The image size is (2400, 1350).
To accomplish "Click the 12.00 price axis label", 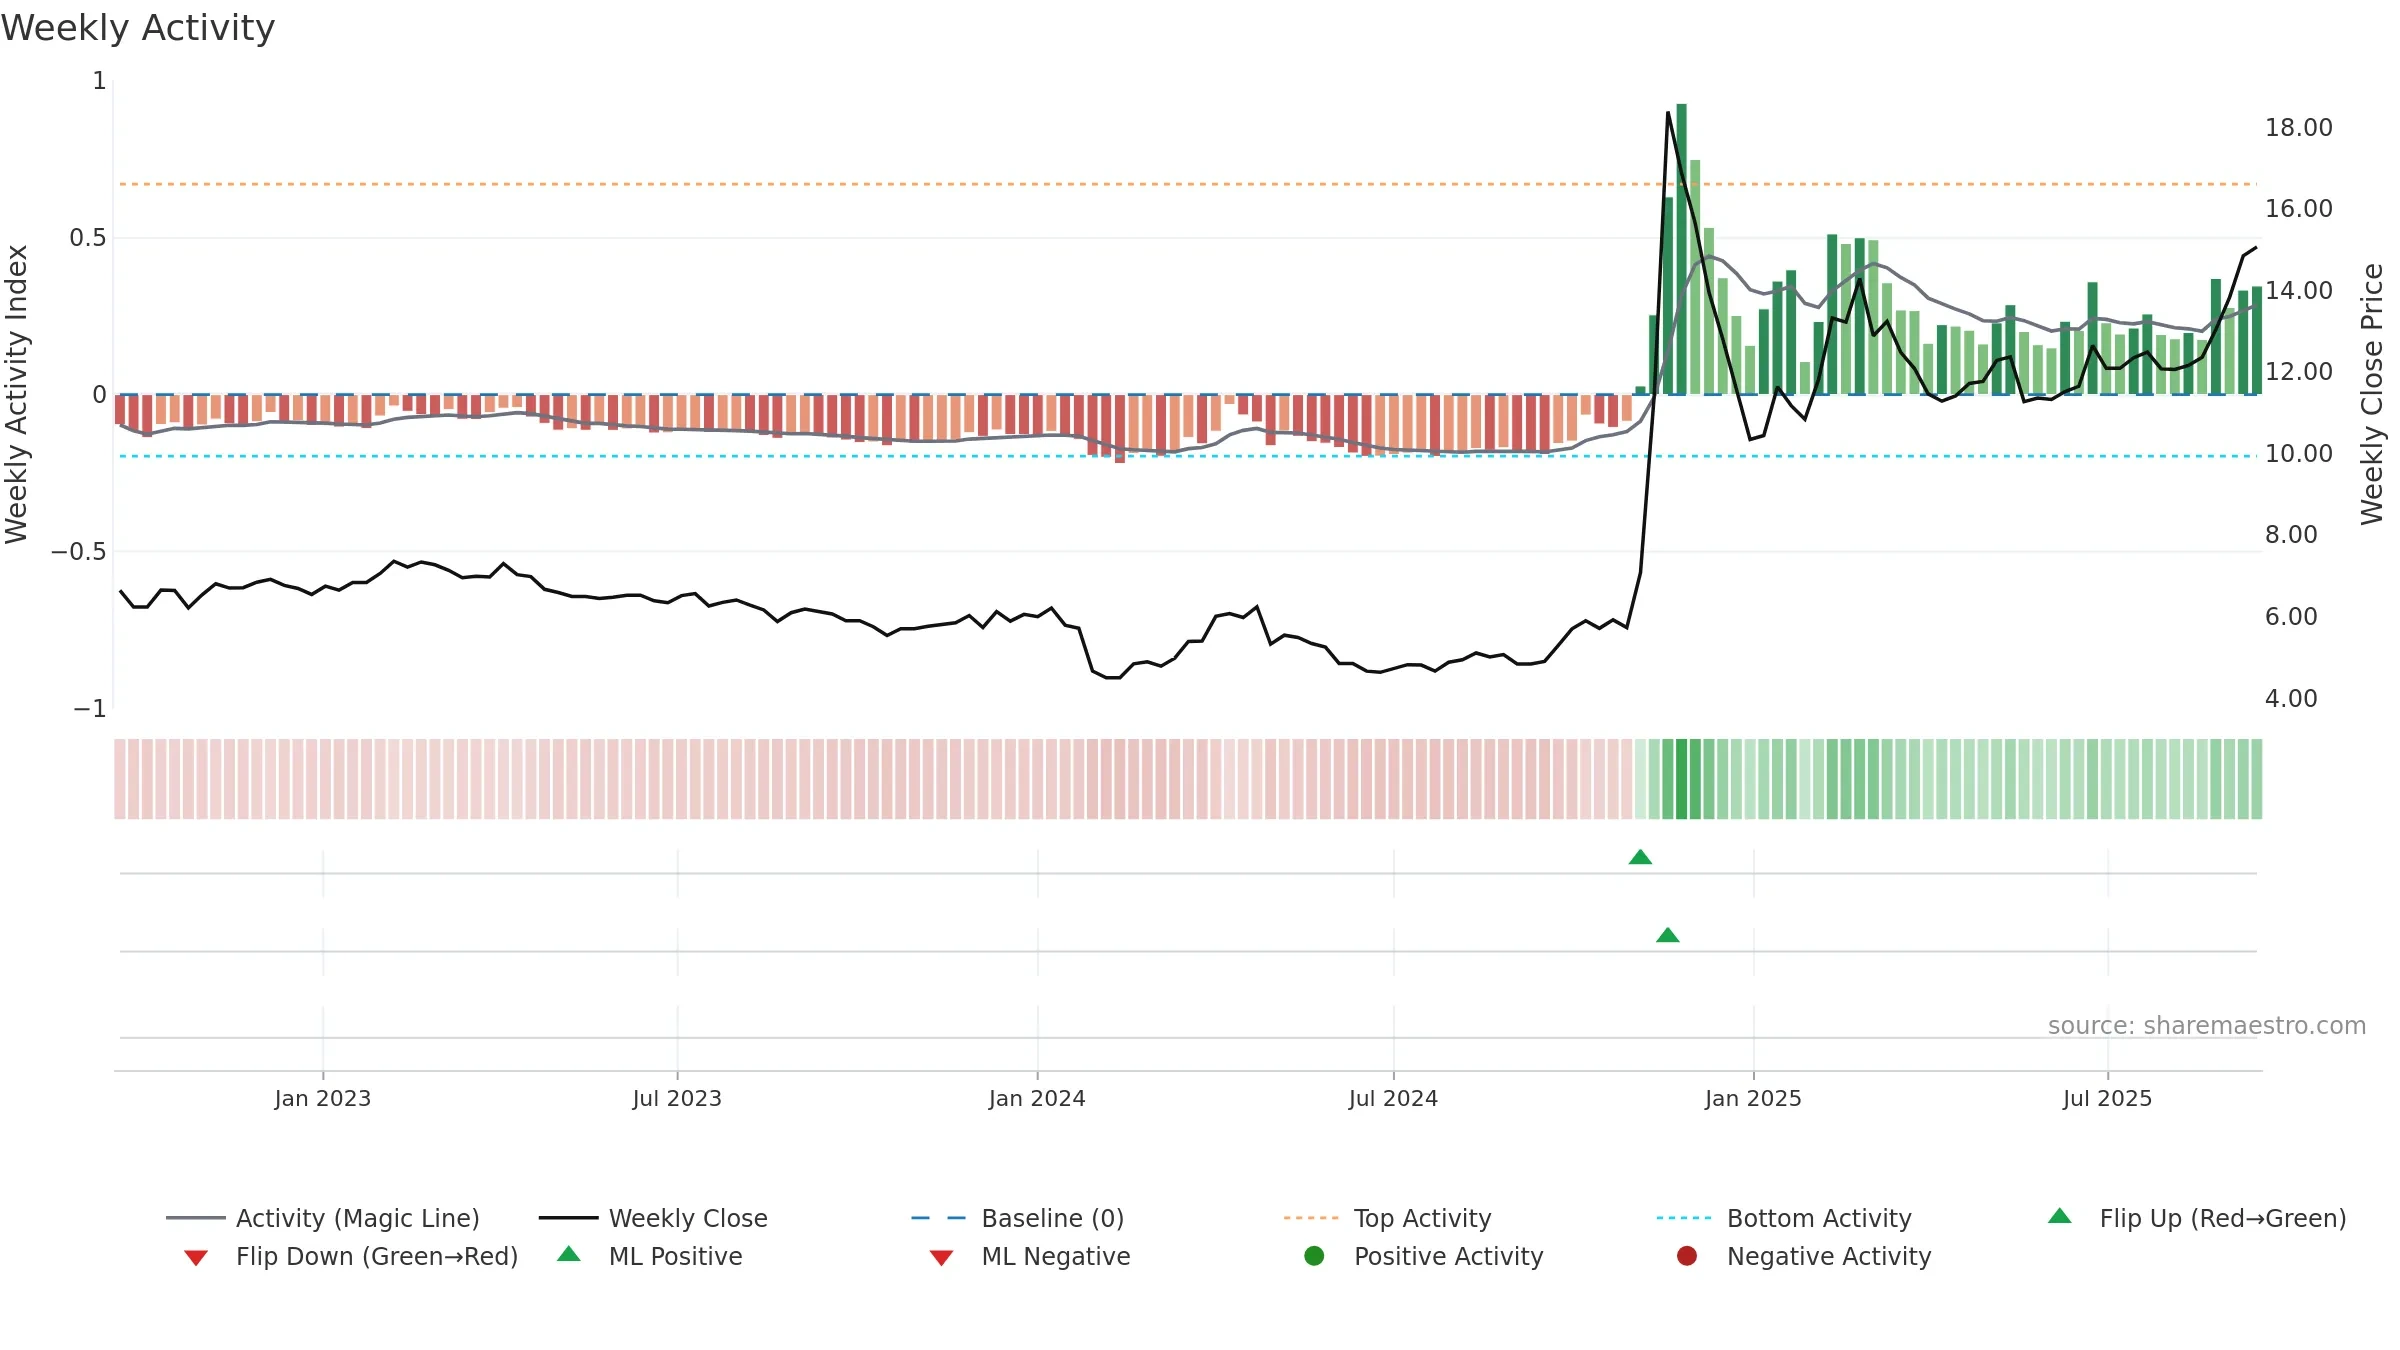I will point(2298,372).
